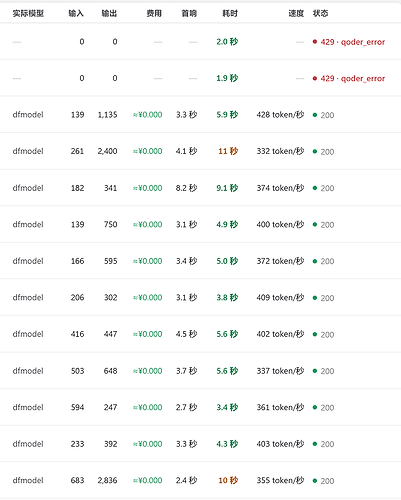Select the 428 token/秒 speed cell
Image resolution: width=401 pixels, height=500 pixels.
coord(280,115)
